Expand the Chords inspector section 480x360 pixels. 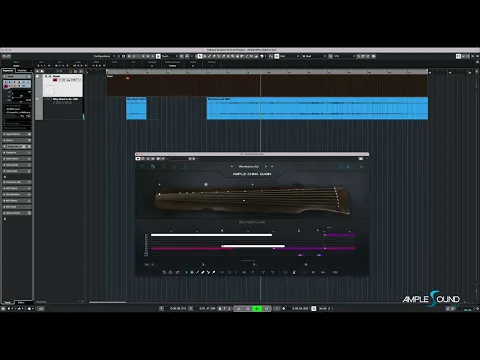(17, 140)
